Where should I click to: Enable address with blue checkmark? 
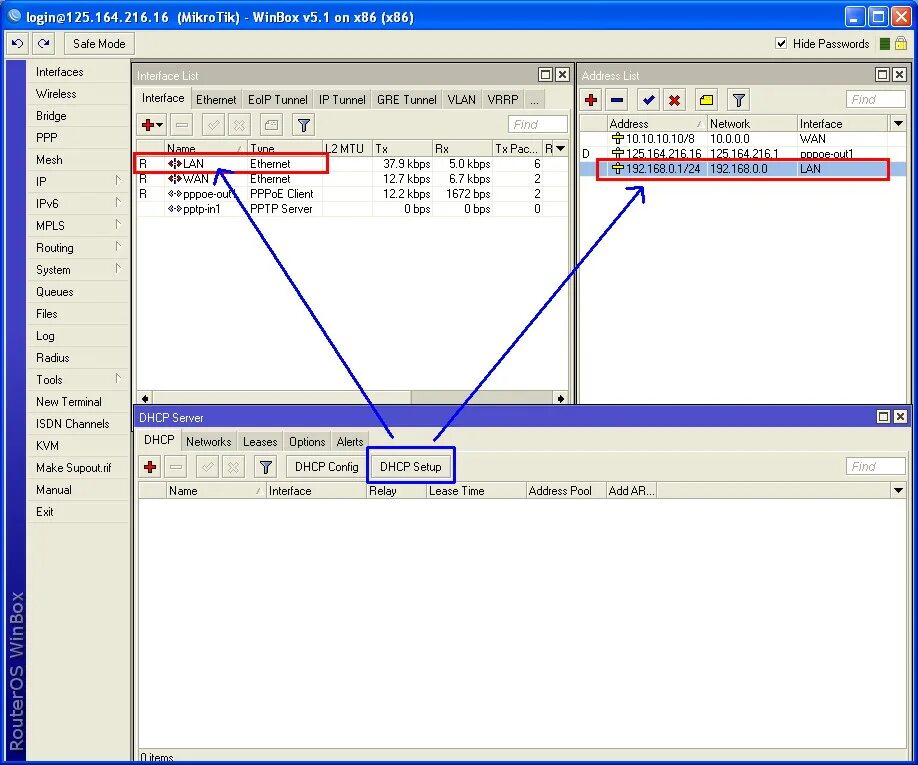648,100
